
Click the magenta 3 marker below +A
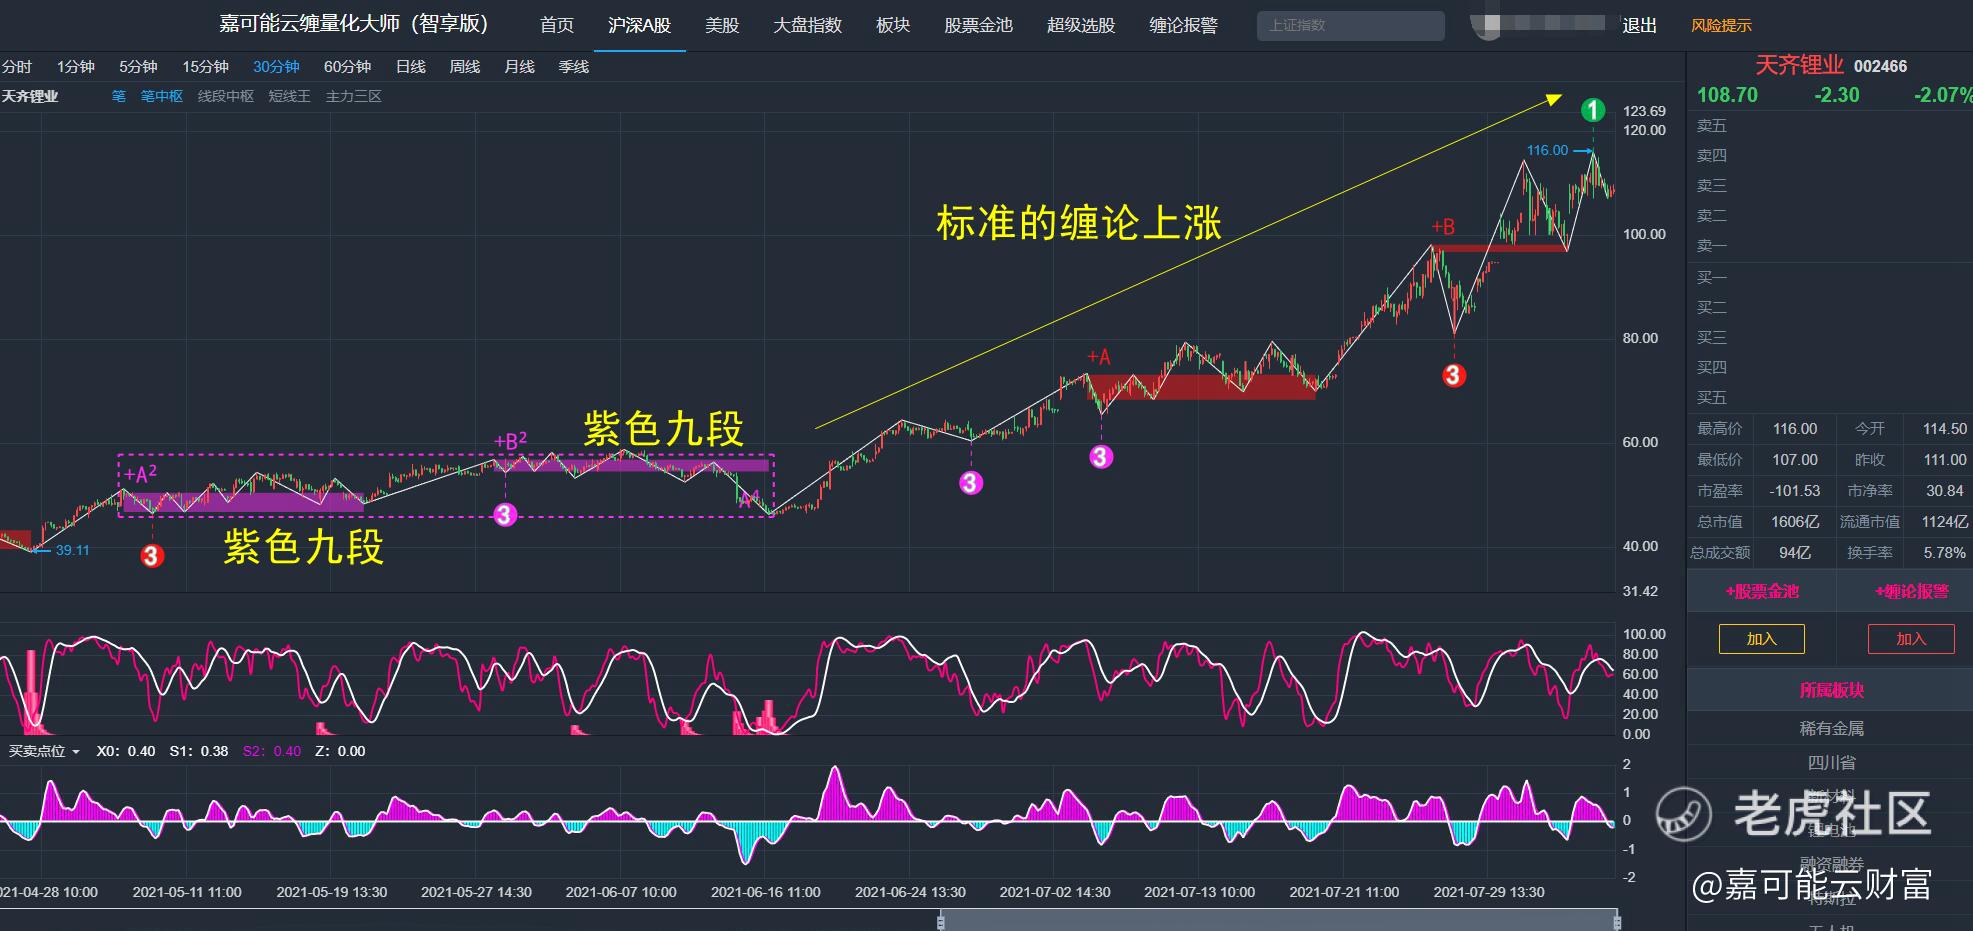[x=1101, y=457]
